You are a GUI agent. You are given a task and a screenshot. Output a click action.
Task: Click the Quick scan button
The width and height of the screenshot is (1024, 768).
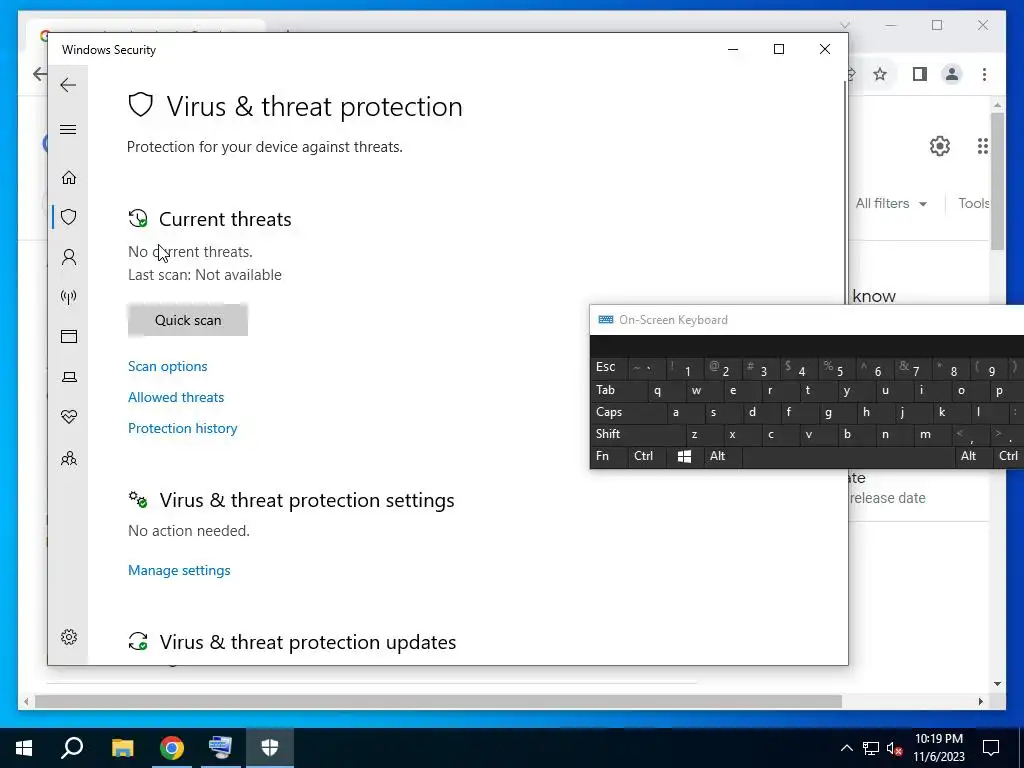click(x=188, y=320)
